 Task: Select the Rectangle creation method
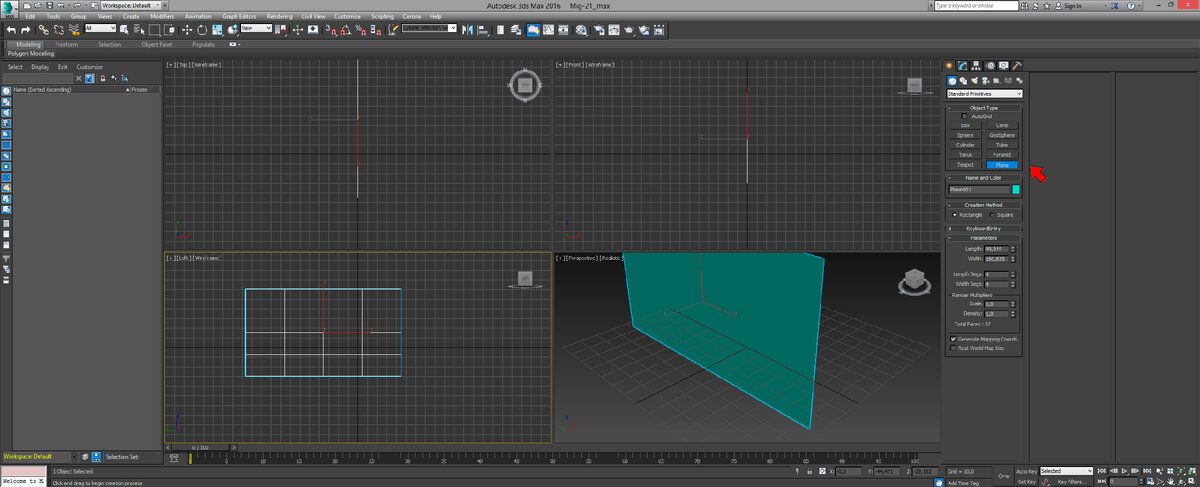pos(956,215)
